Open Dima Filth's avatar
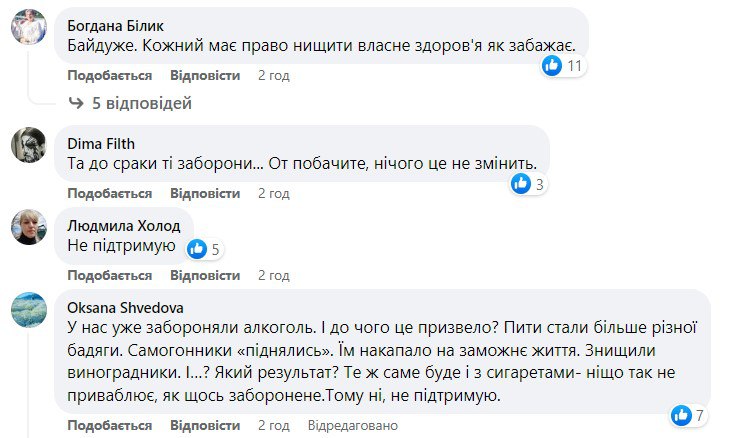Image resolution: width=736 pixels, height=438 pixels. [x=29, y=146]
